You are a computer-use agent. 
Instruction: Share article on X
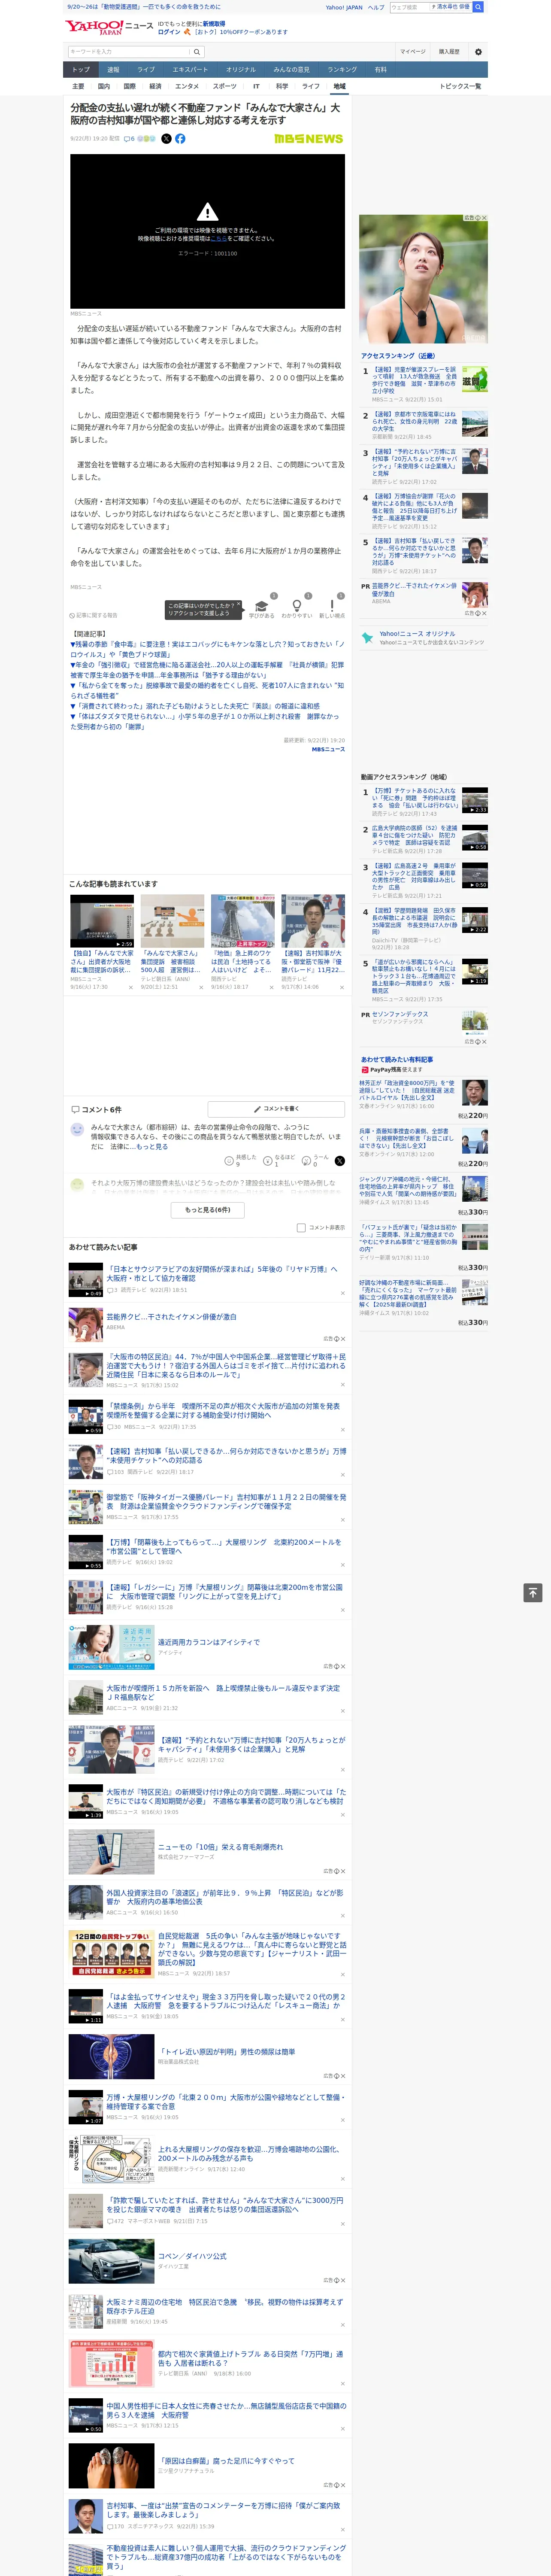coord(166,139)
